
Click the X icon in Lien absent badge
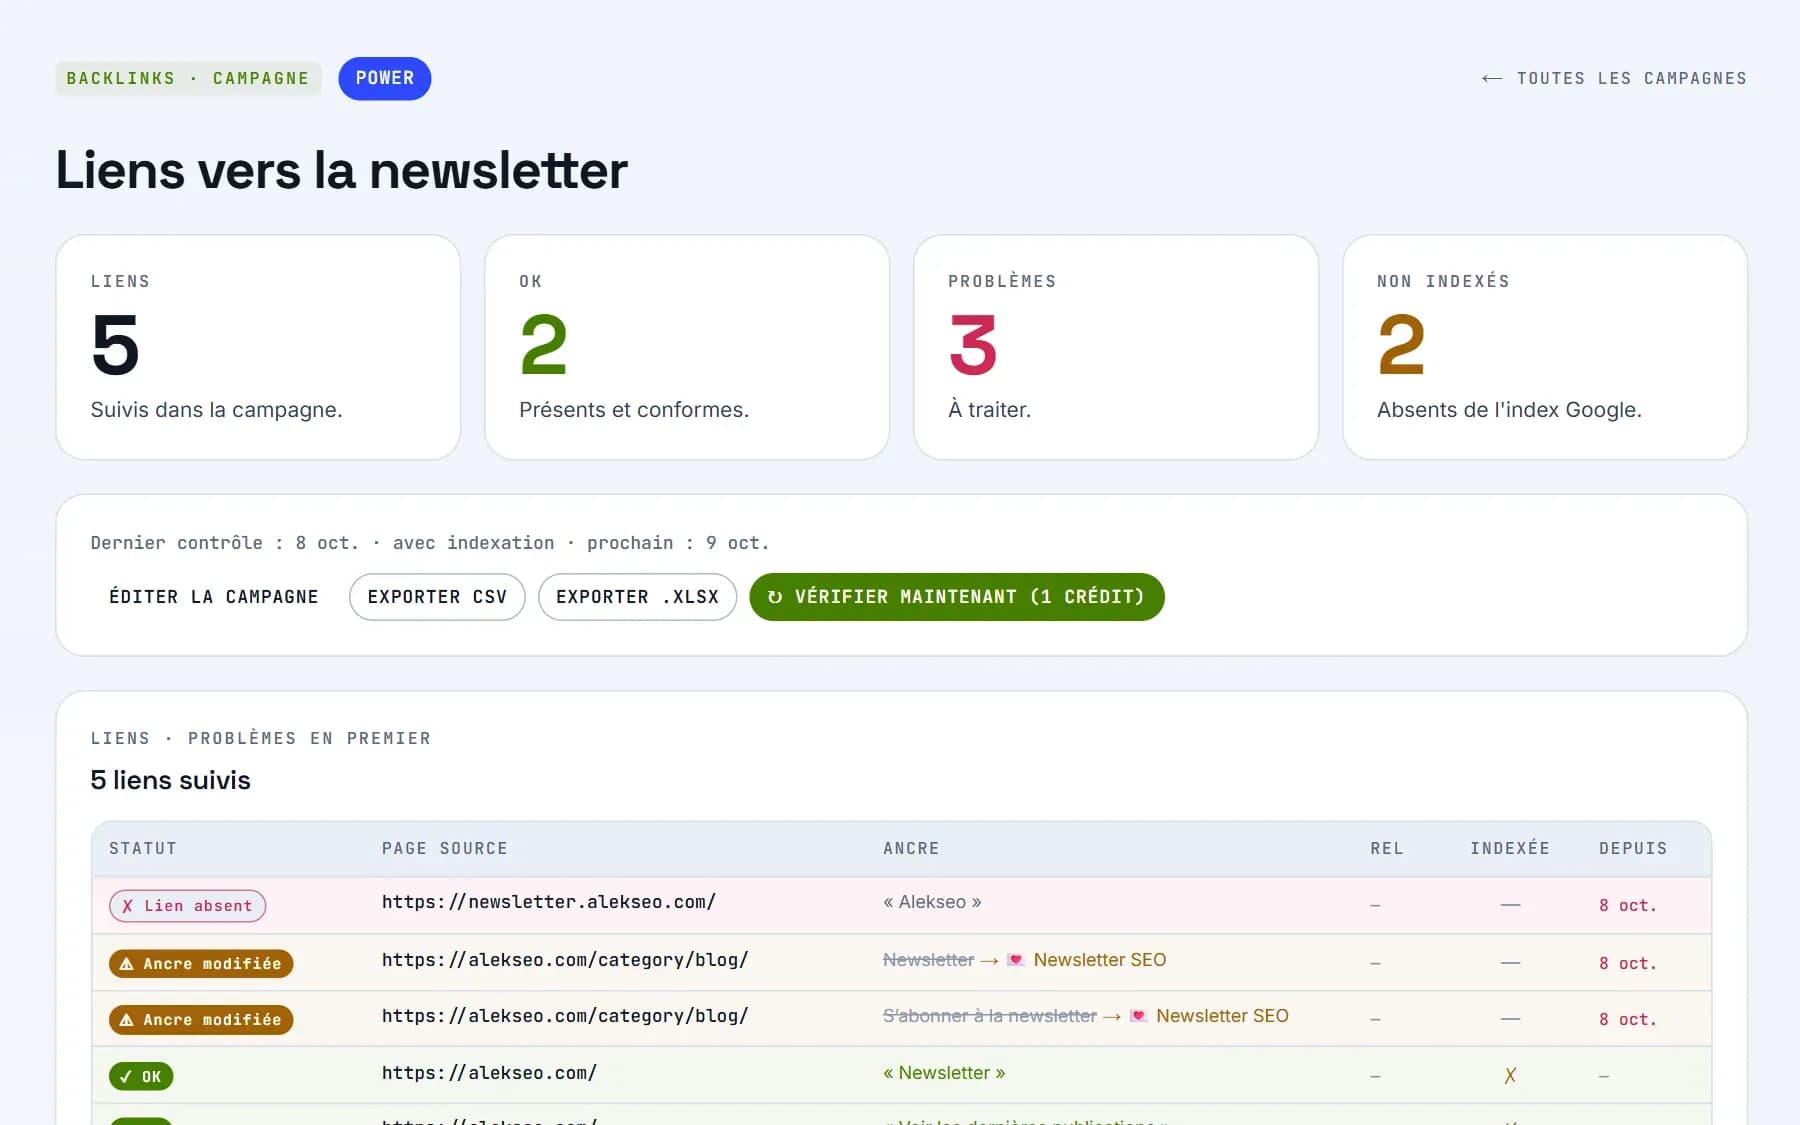pyautogui.click(x=127, y=906)
